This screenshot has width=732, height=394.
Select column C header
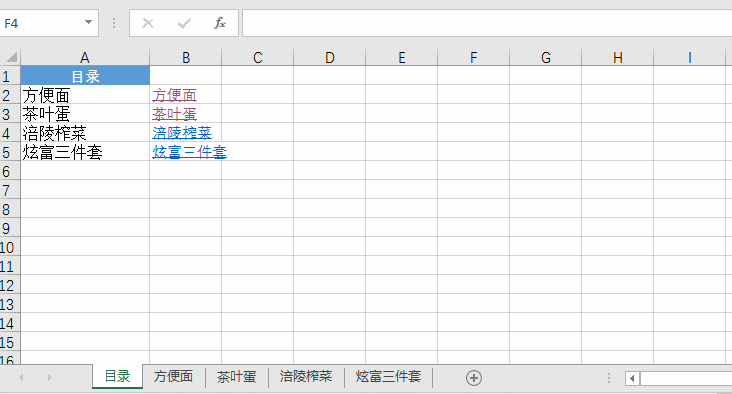pos(258,57)
